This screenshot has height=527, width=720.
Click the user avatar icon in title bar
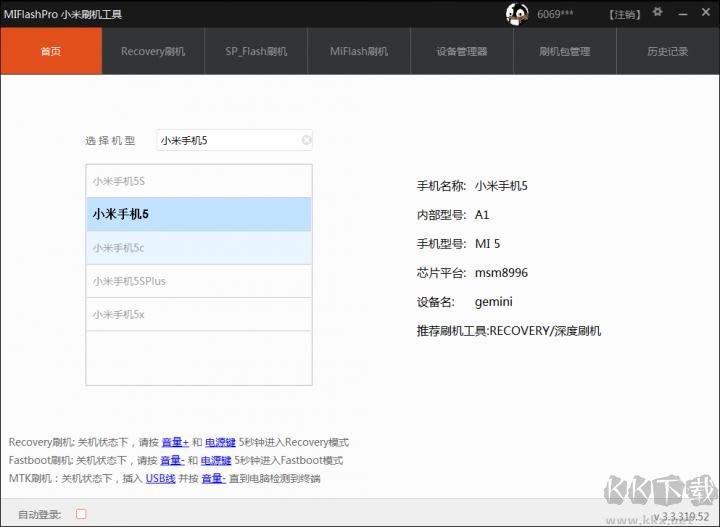[x=517, y=14]
